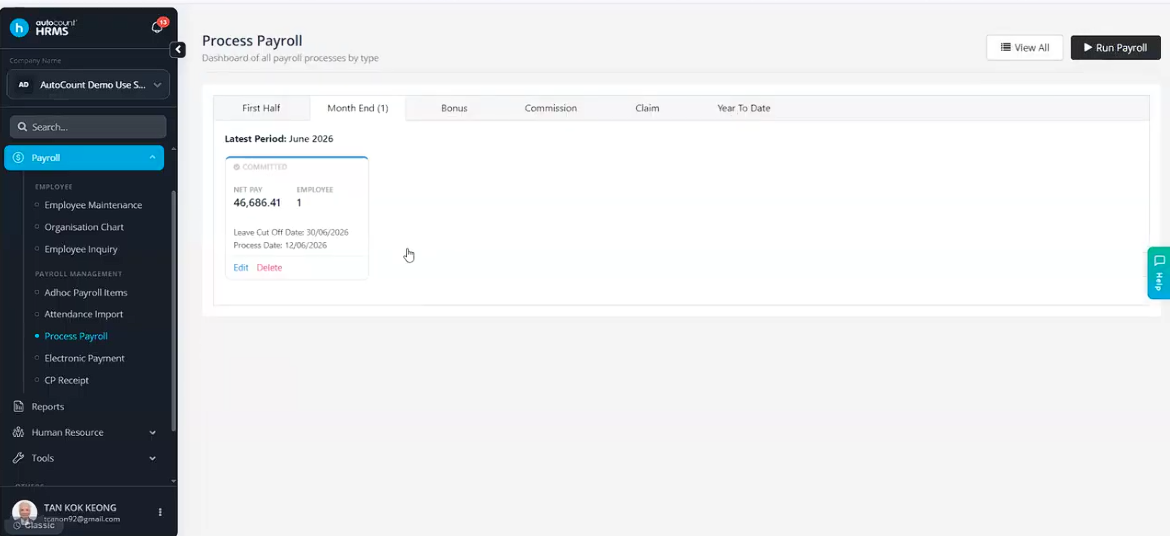Click the sidebar vertical scrollbar
1170x536 pixels.
(174, 310)
